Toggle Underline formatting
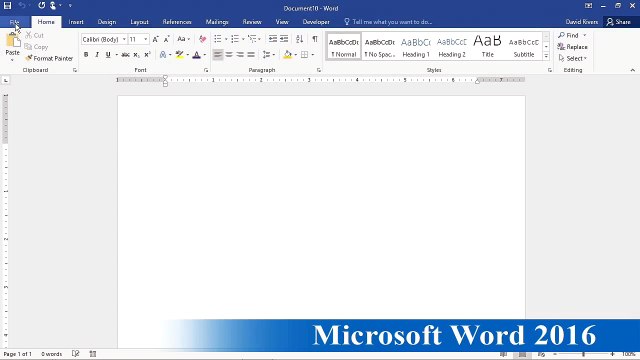Image resolution: width=640 pixels, height=360 pixels. [x=108, y=55]
